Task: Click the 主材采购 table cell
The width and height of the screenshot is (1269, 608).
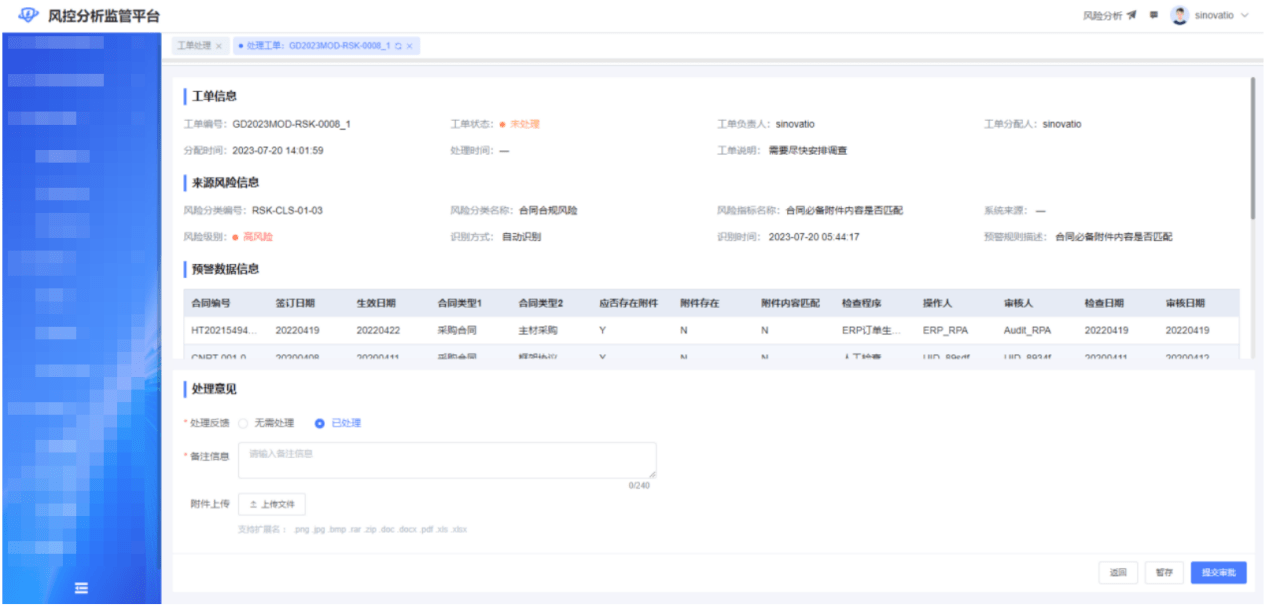Action: pyautogui.click(x=538, y=329)
